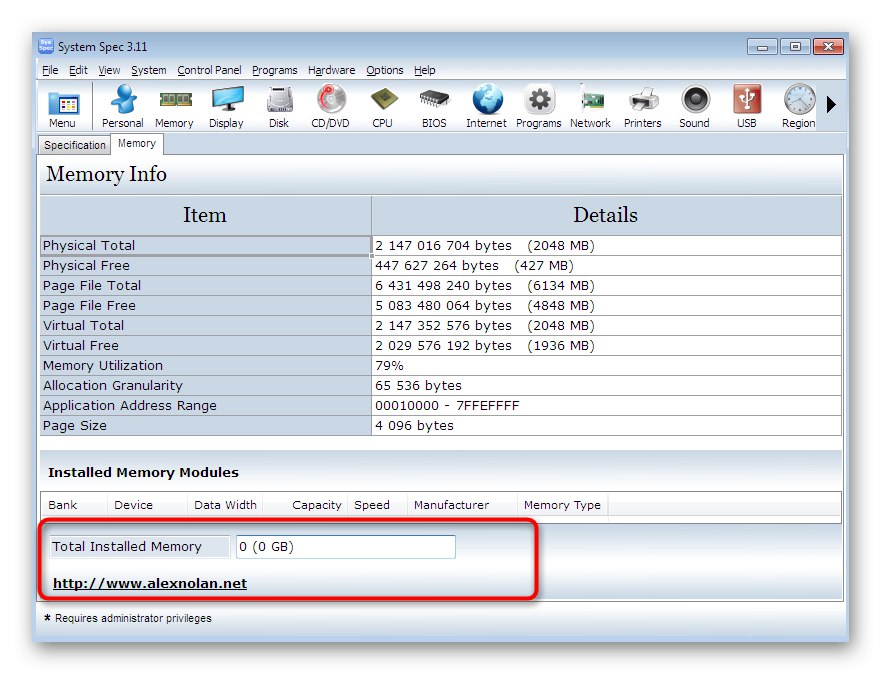Visit the www.alexnolan.net link

coord(150,584)
